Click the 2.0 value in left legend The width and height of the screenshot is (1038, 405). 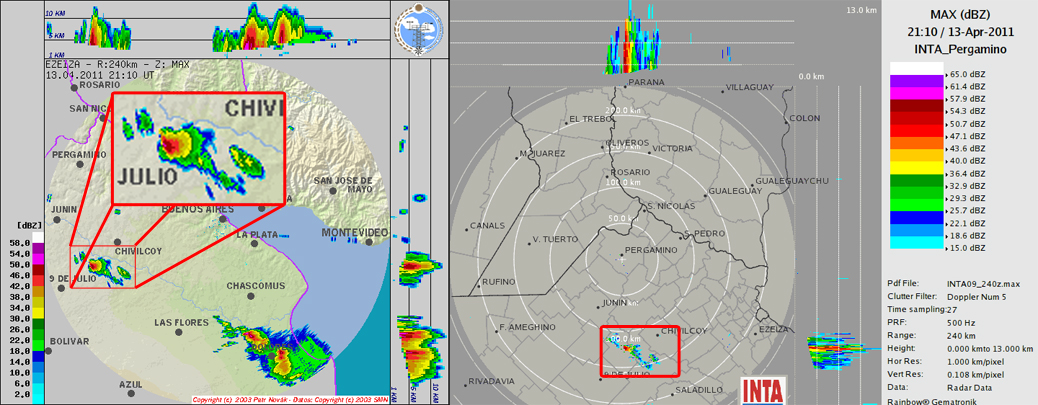click(22, 393)
